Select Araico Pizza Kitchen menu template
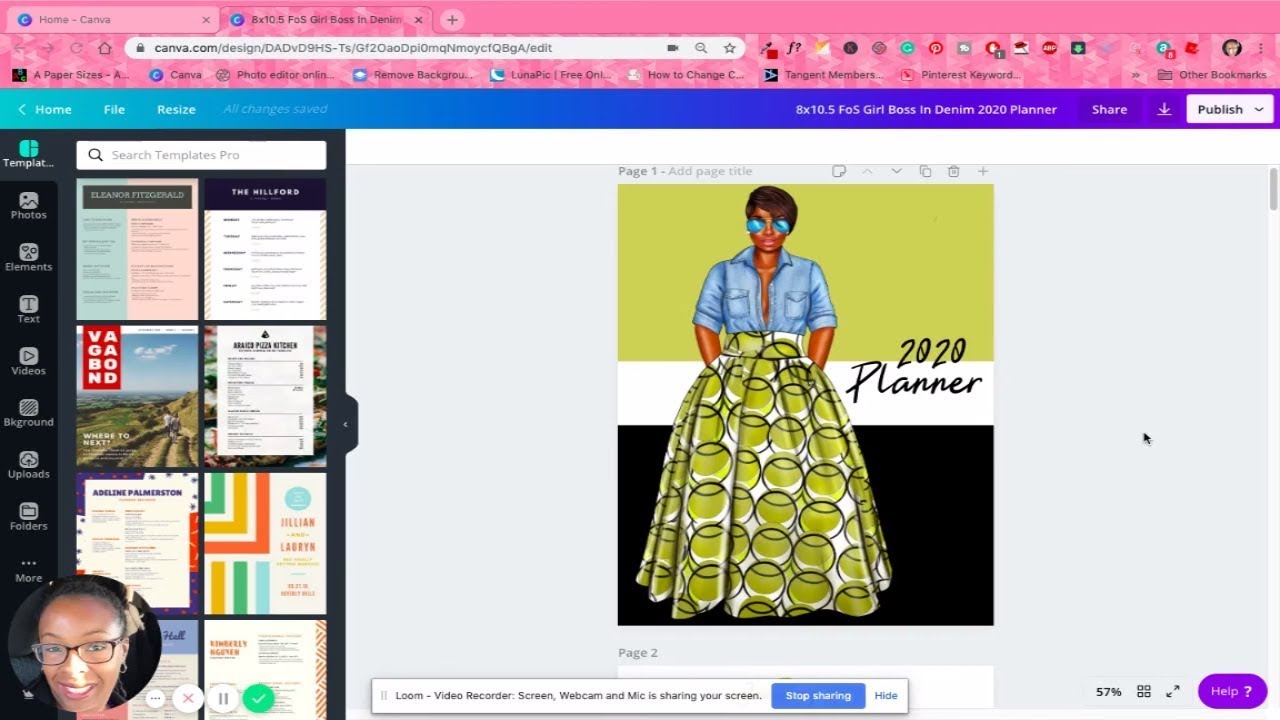 click(265, 396)
